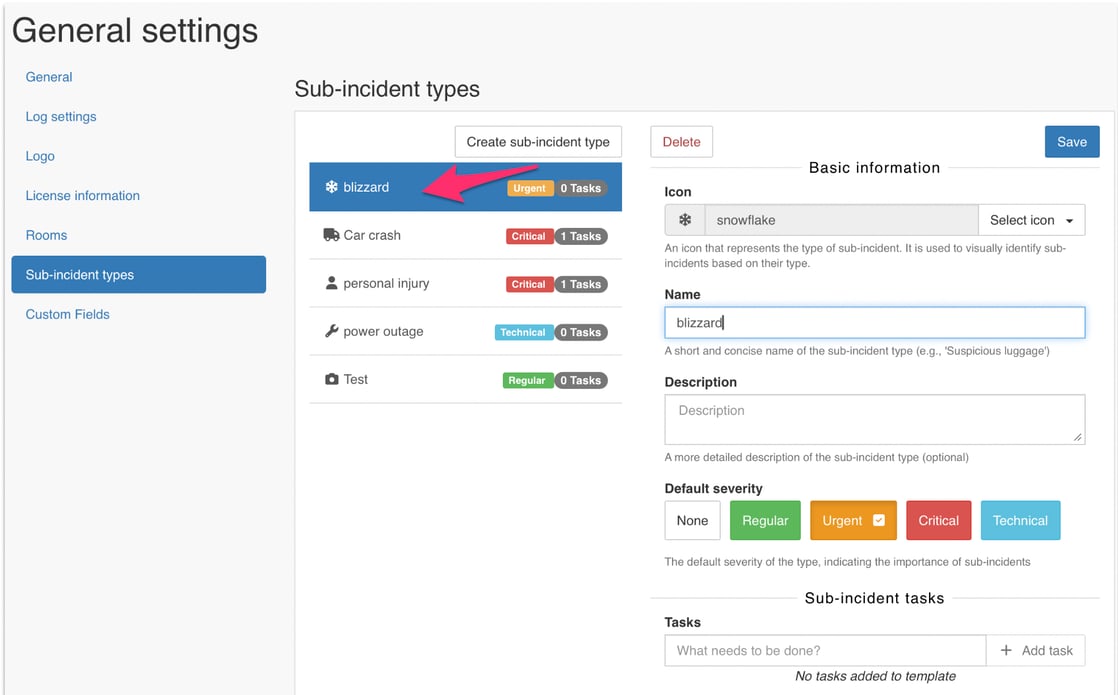Click the wrench icon for power outage

pos(333,331)
